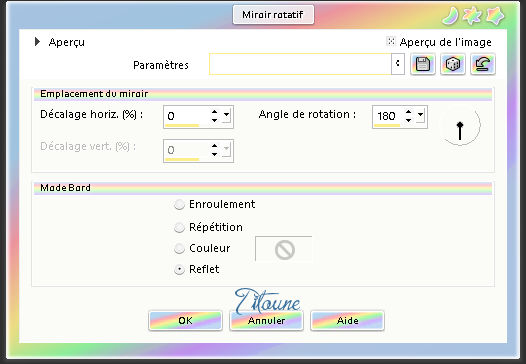This screenshot has height=364, width=526.
Task: Save the current preset with the floppy disk icon
Action: click(423, 64)
